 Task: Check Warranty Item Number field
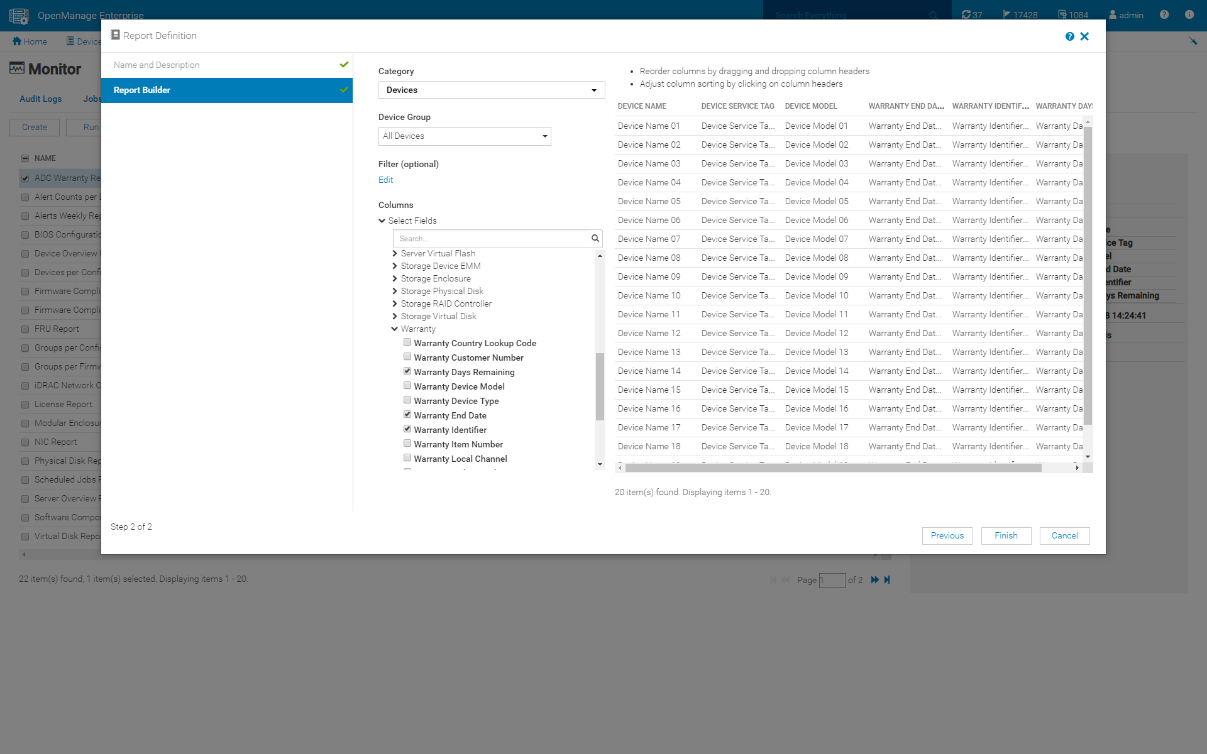[407, 444]
